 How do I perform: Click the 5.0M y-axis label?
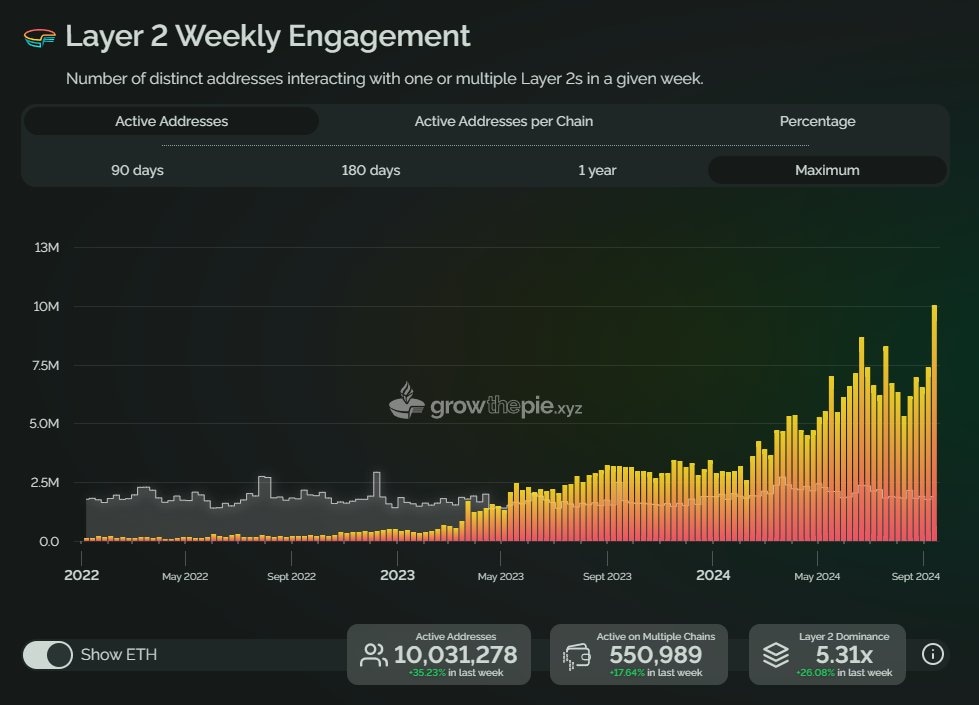(x=44, y=423)
